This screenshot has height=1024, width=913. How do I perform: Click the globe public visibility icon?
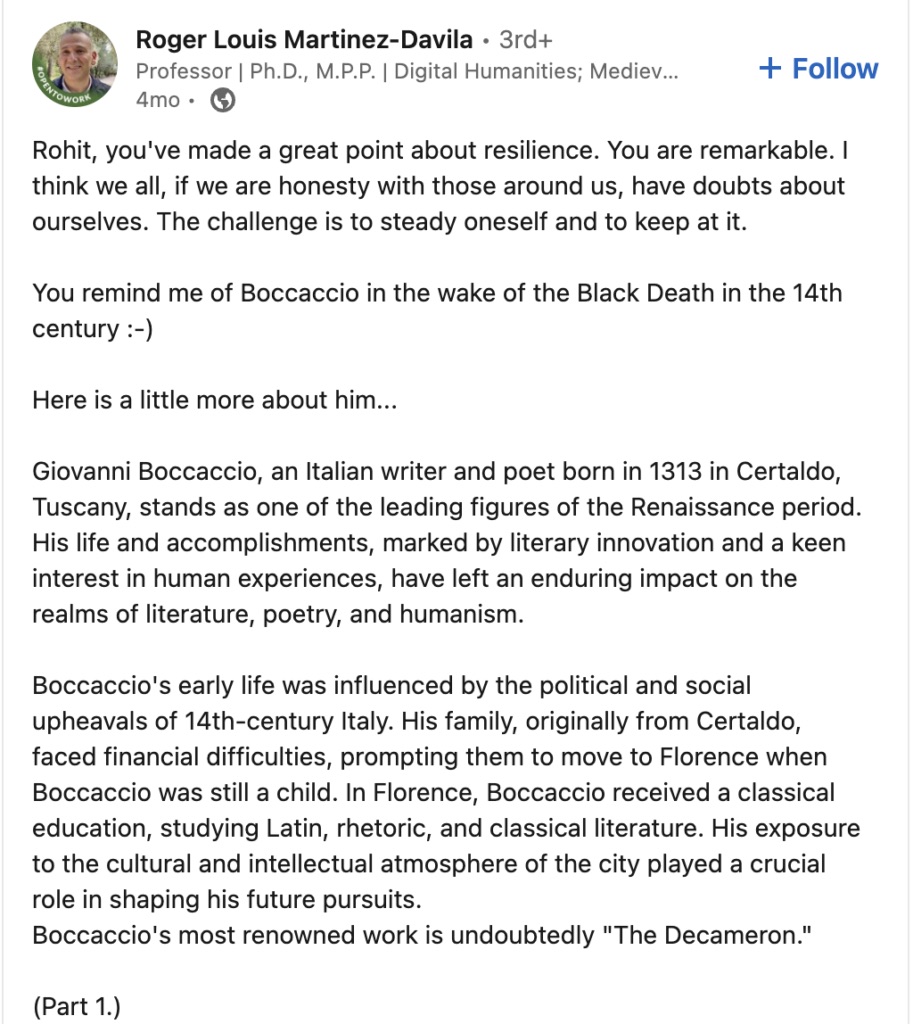pyautogui.click(x=223, y=100)
